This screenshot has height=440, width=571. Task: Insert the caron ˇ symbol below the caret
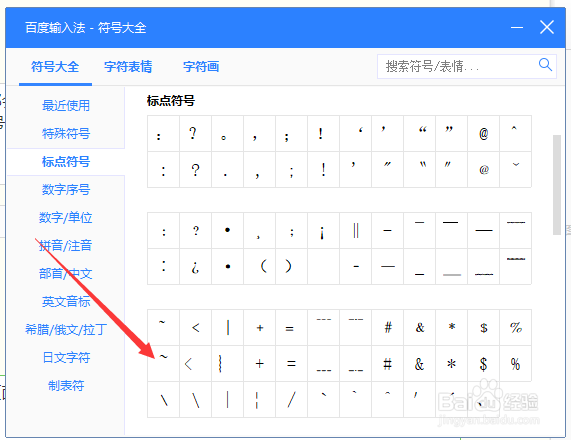pyautogui.click(x=516, y=169)
